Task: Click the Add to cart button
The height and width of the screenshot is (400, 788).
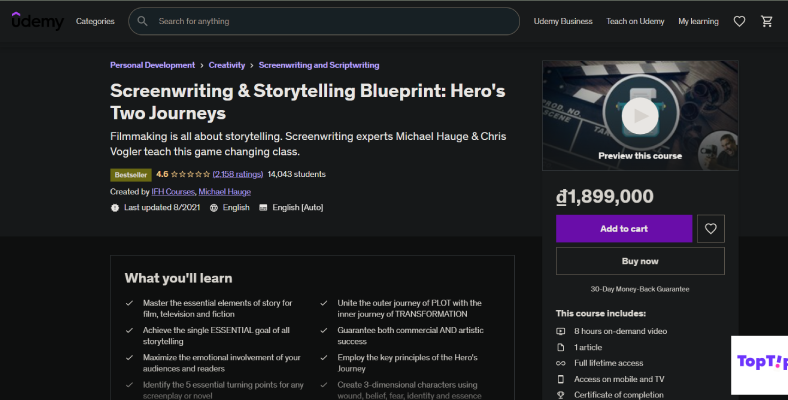Action: (624, 229)
